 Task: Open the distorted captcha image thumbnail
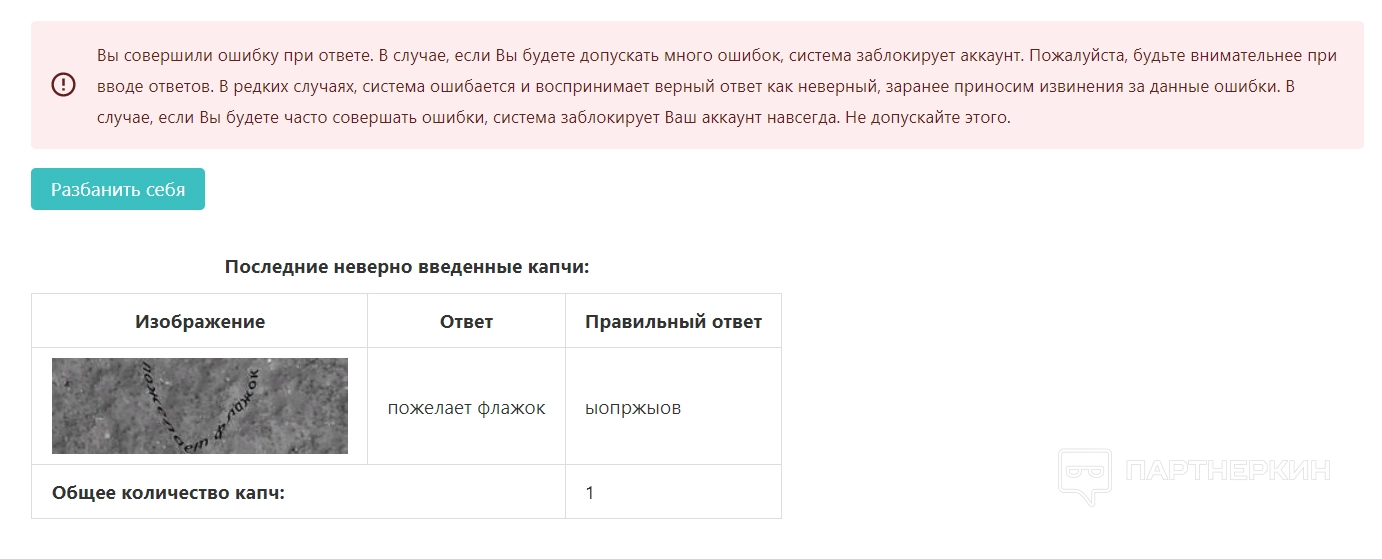200,406
